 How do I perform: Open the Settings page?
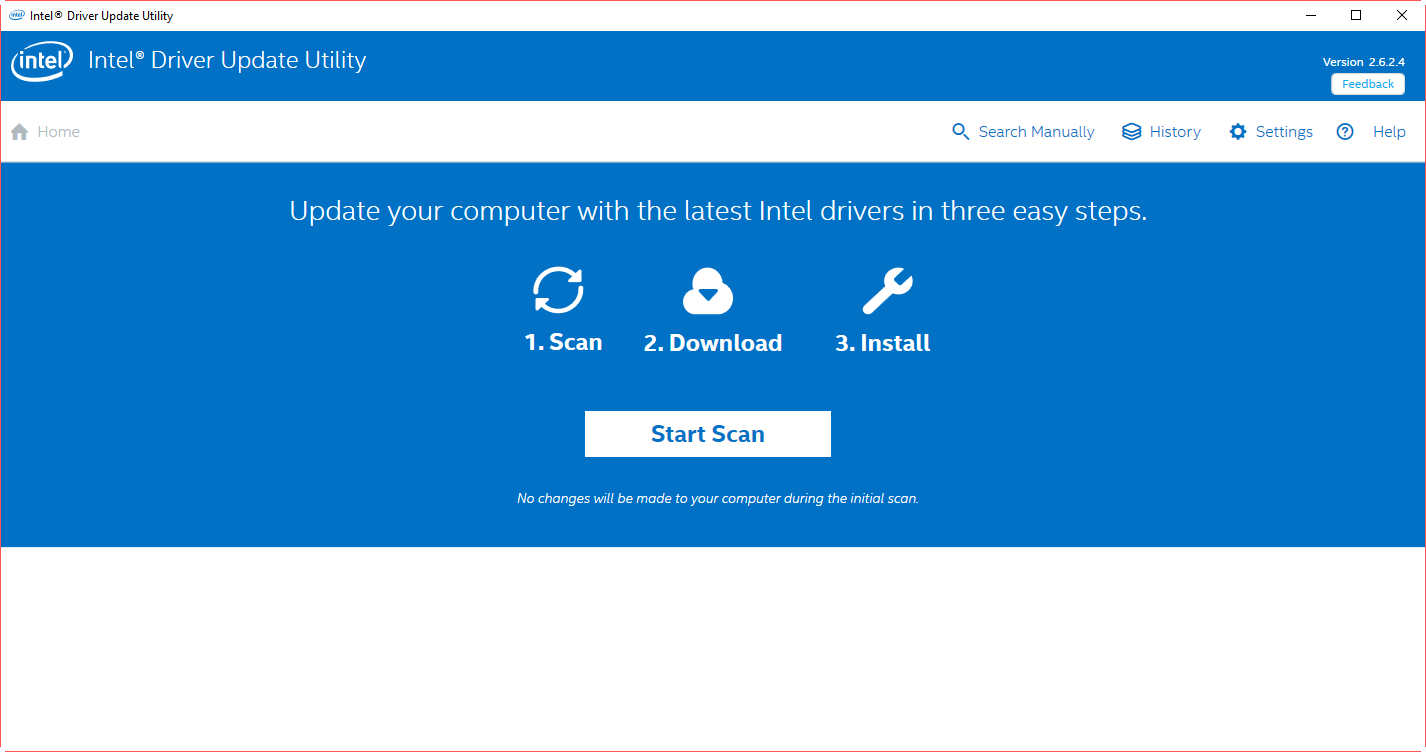pos(1284,132)
